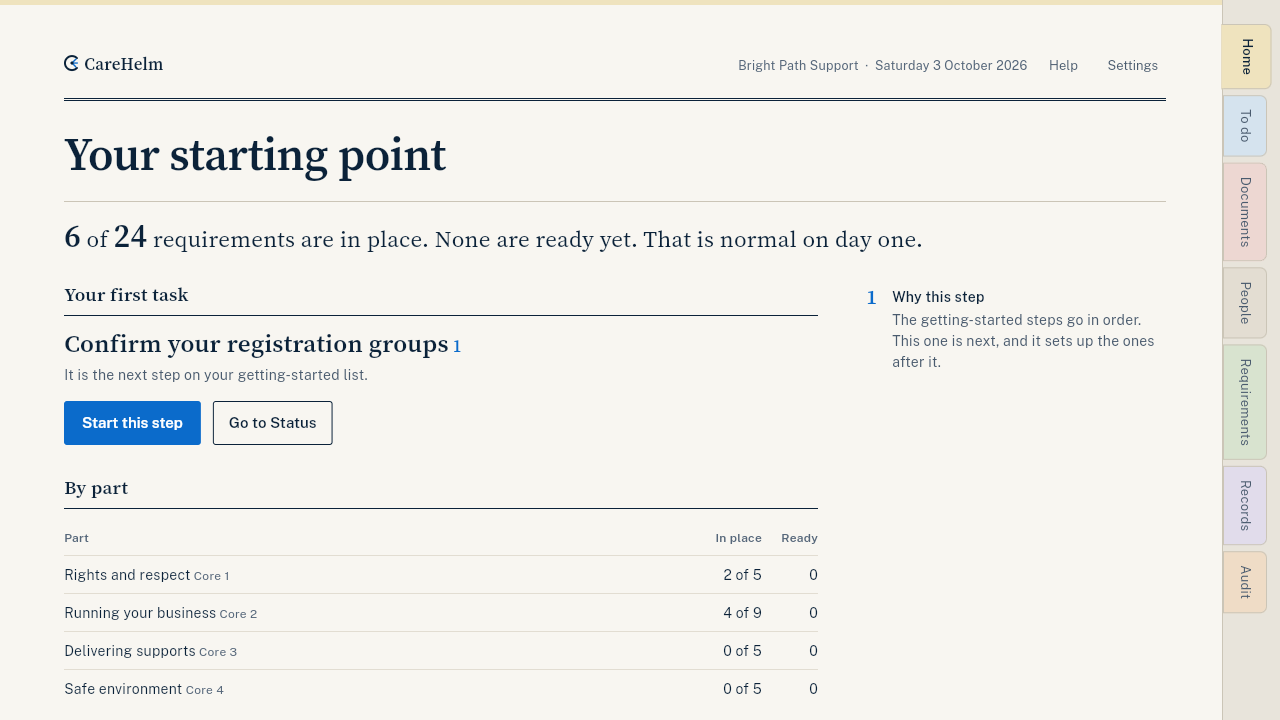The height and width of the screenshot is (720, 1280).
Task: Click the CareHelm logo icon
Action: [71, 64]
